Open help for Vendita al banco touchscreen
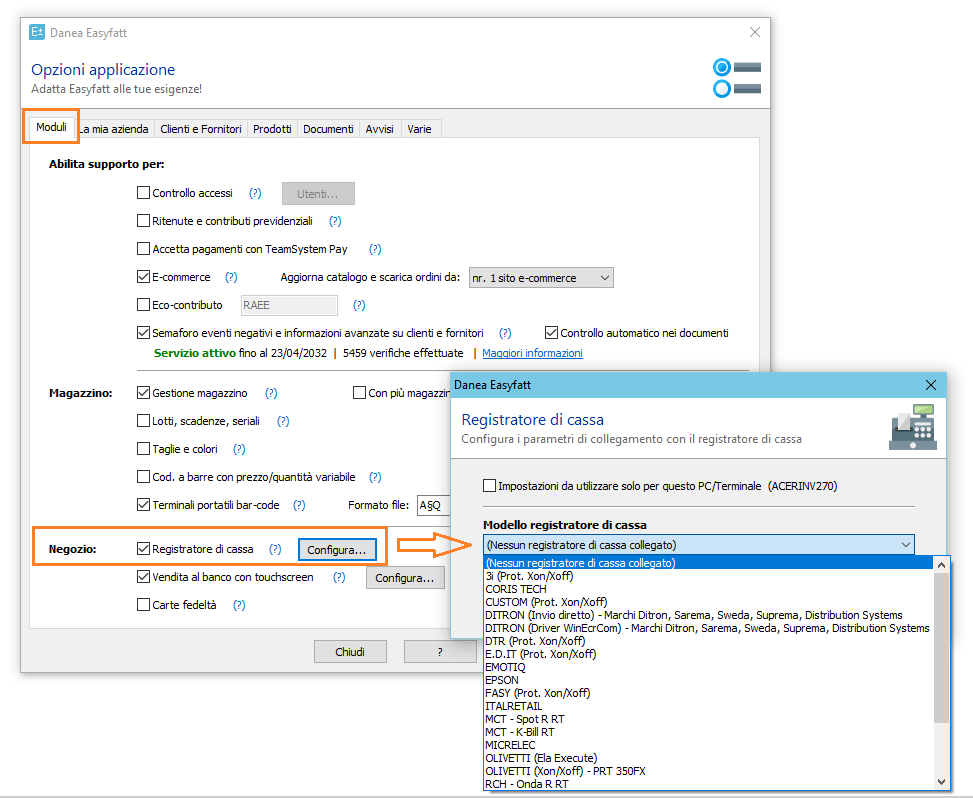The height and width of the screenshot is (798, 973). pyautogui.click(x=339, y=576)
